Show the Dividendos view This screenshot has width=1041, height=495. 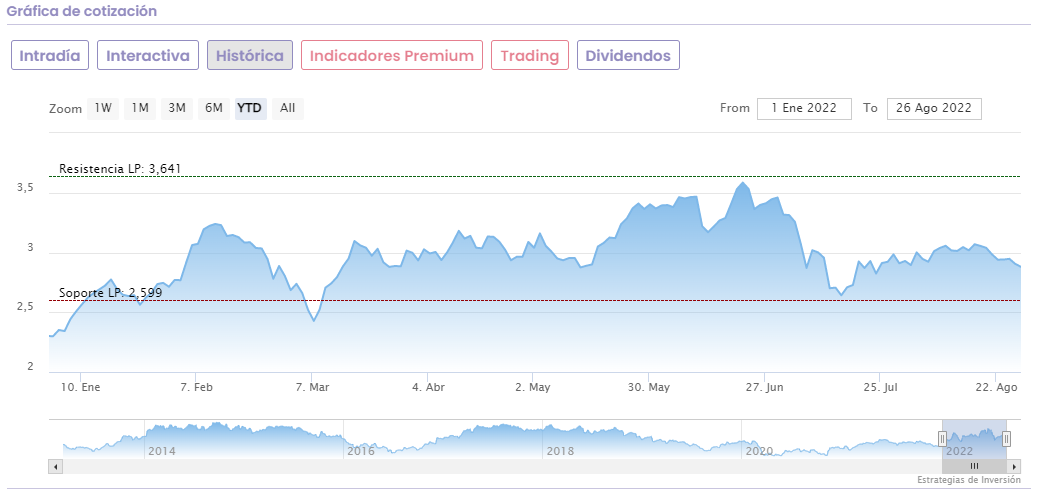pos(628,55)
